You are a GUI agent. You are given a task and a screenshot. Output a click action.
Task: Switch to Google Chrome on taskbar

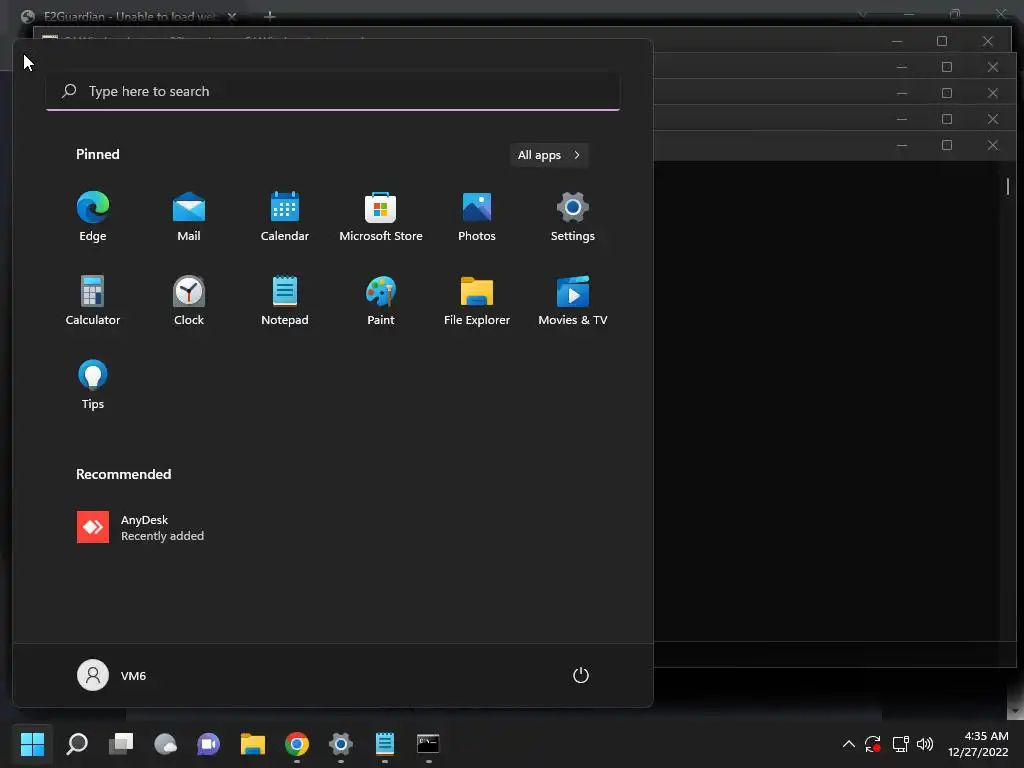pyautogui.click(x=296, y=744)
